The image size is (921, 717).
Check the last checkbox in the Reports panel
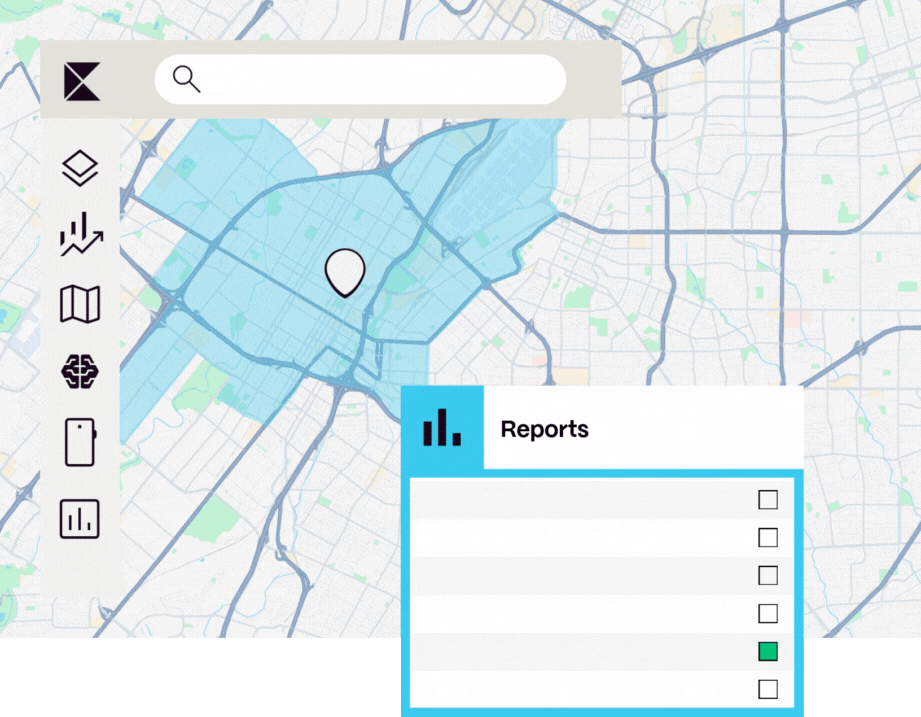pyautogui.click(x=768, y=687)
